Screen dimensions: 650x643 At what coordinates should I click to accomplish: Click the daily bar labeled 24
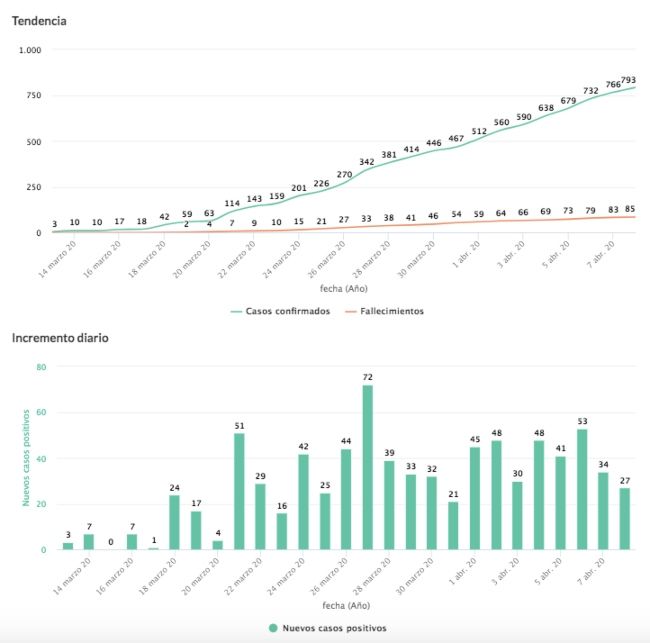pyautogui.click(x=174, y=522)
